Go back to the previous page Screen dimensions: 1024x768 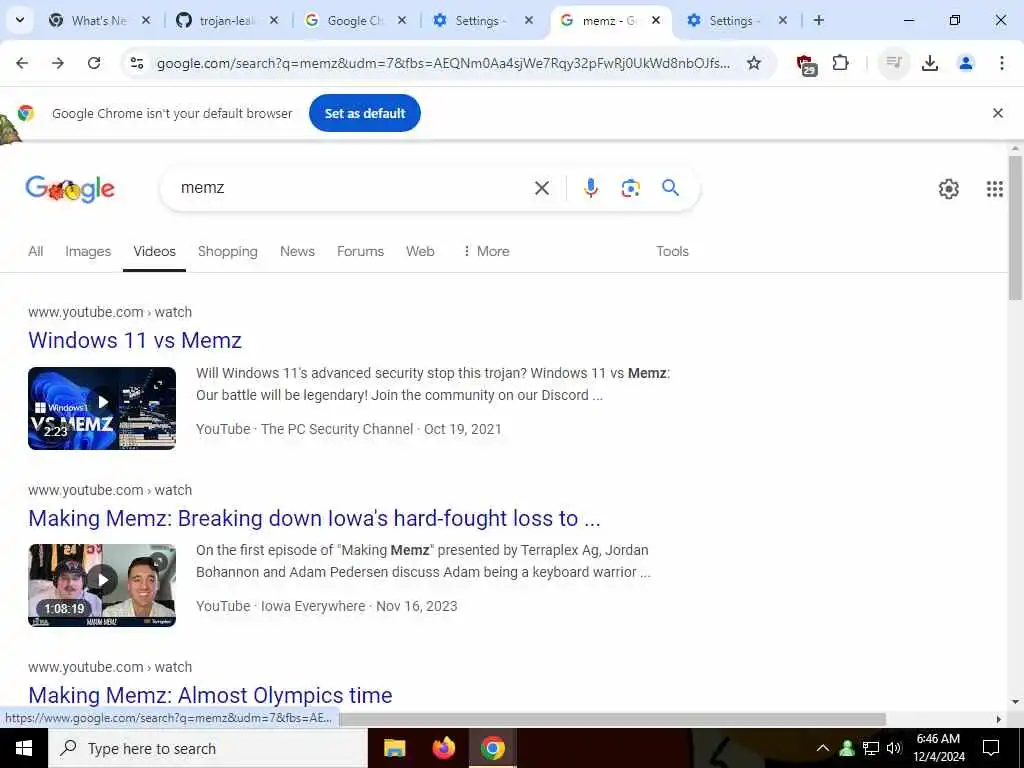click(22, 63)
